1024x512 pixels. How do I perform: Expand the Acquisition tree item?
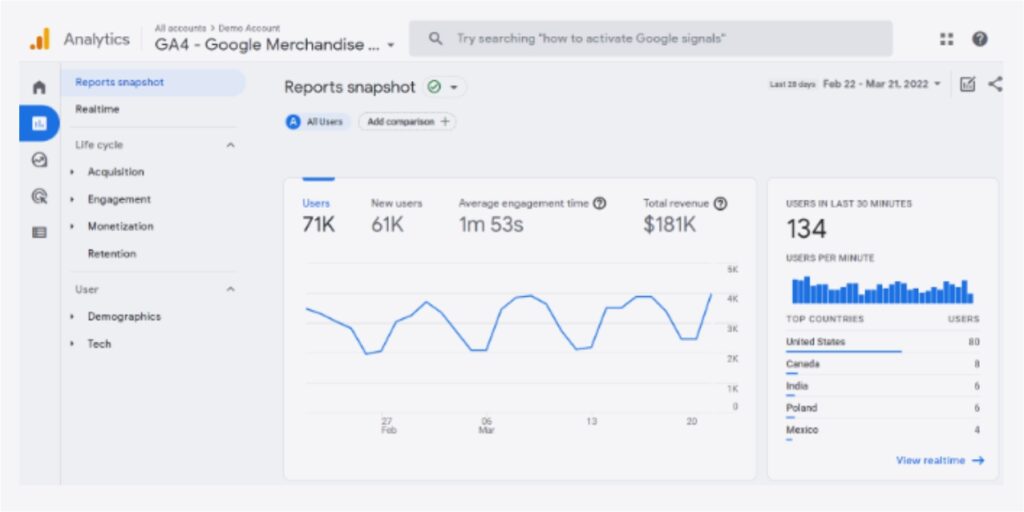[x=72, y=172]
